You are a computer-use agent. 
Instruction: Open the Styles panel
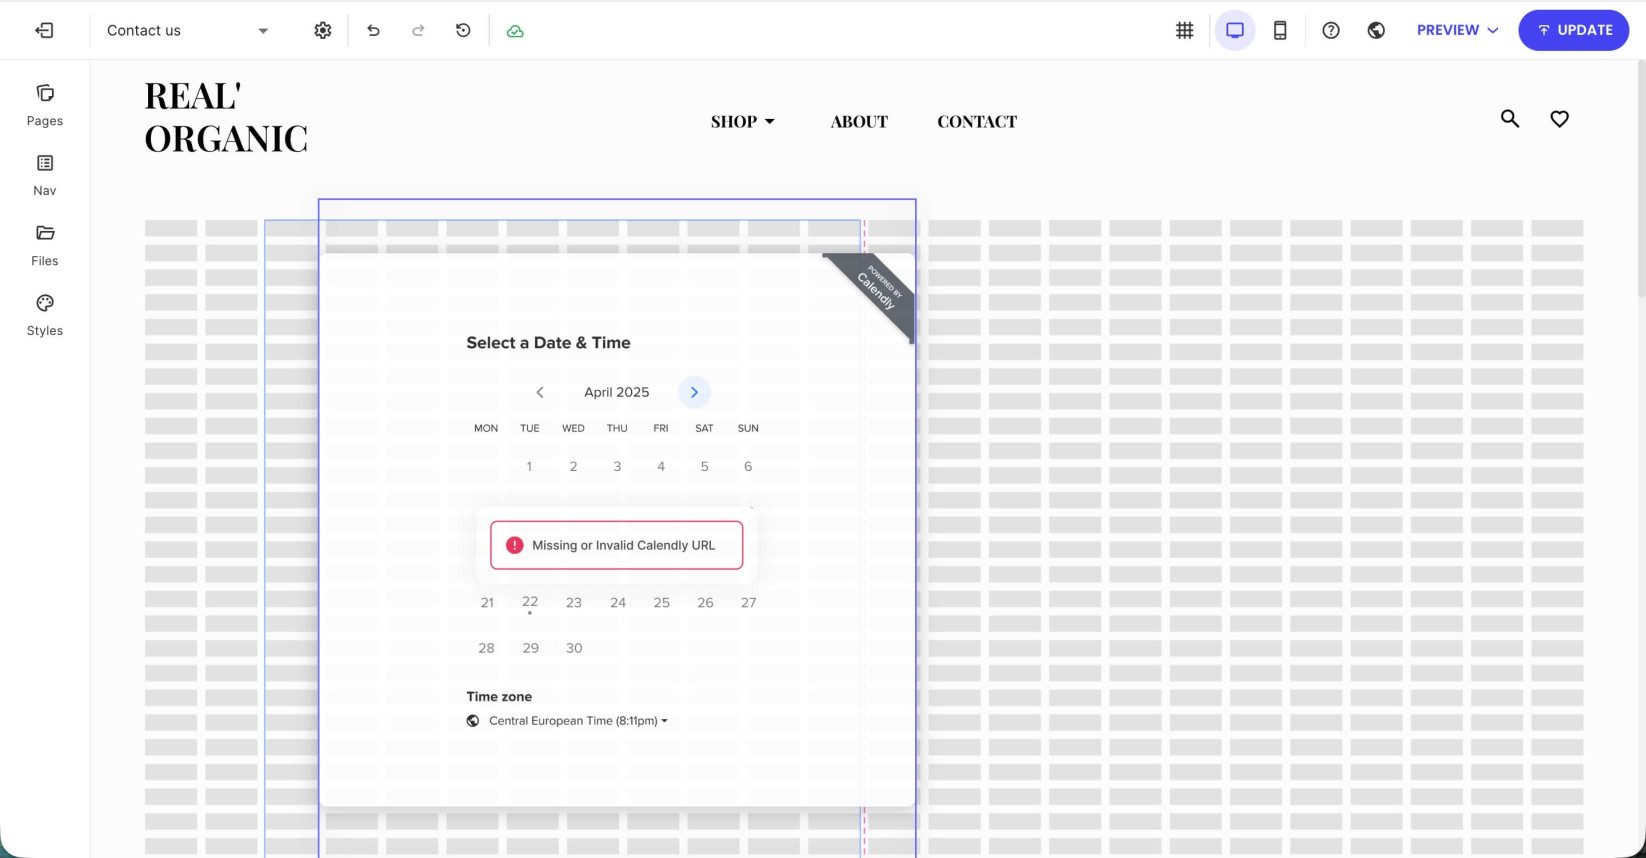45,315
